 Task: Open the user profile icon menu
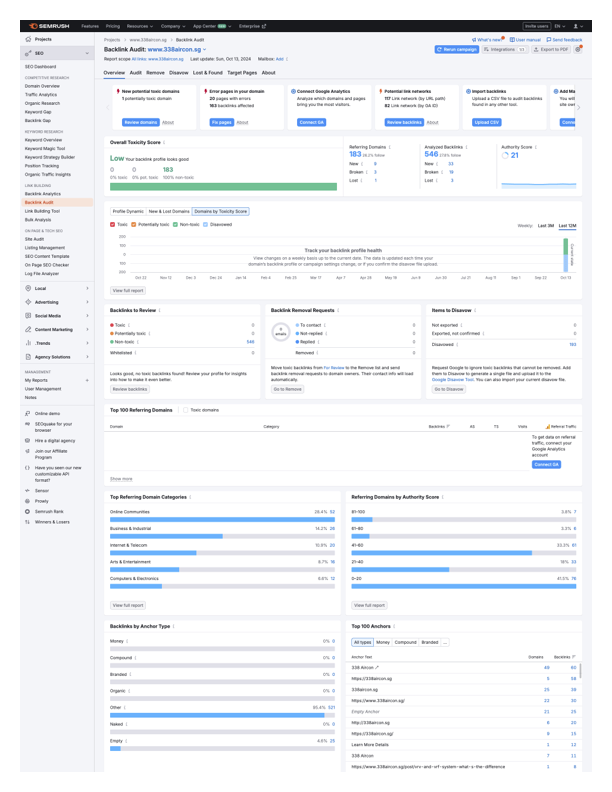tap(579, 25)
